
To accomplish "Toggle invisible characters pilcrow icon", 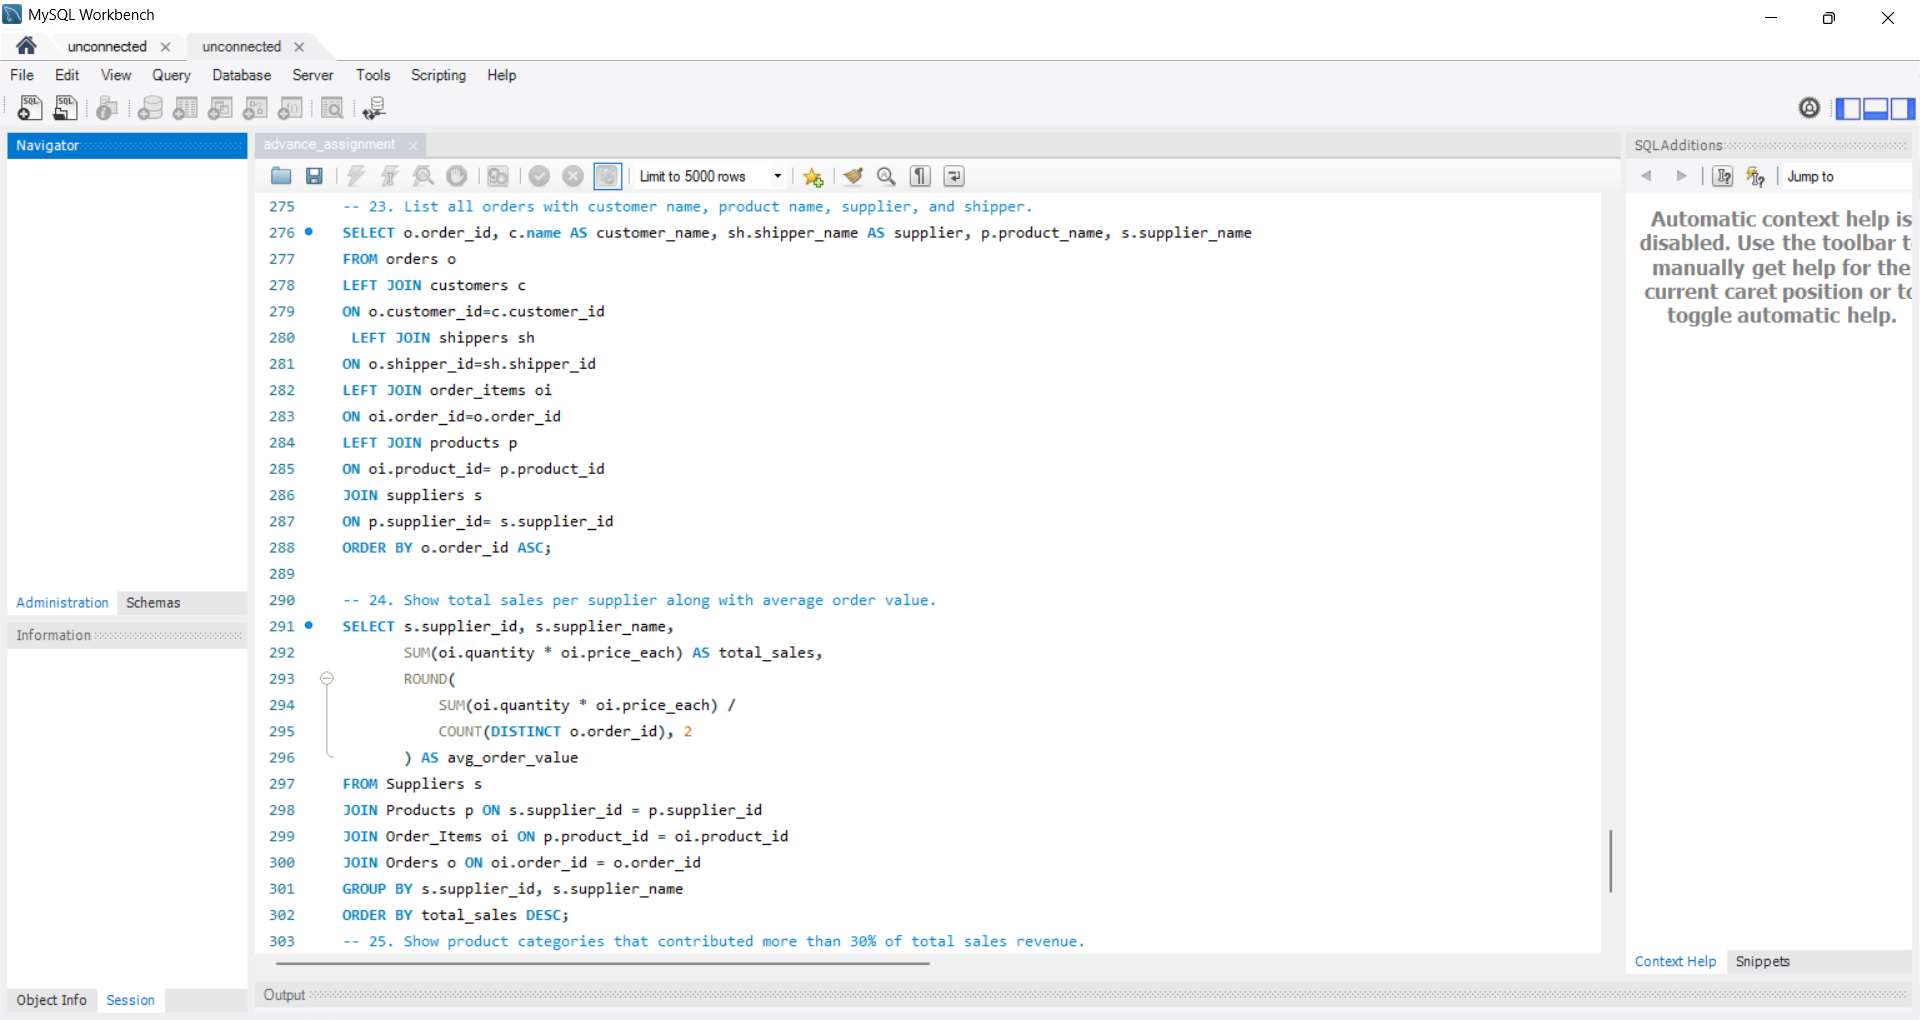I will pos(920,176).
